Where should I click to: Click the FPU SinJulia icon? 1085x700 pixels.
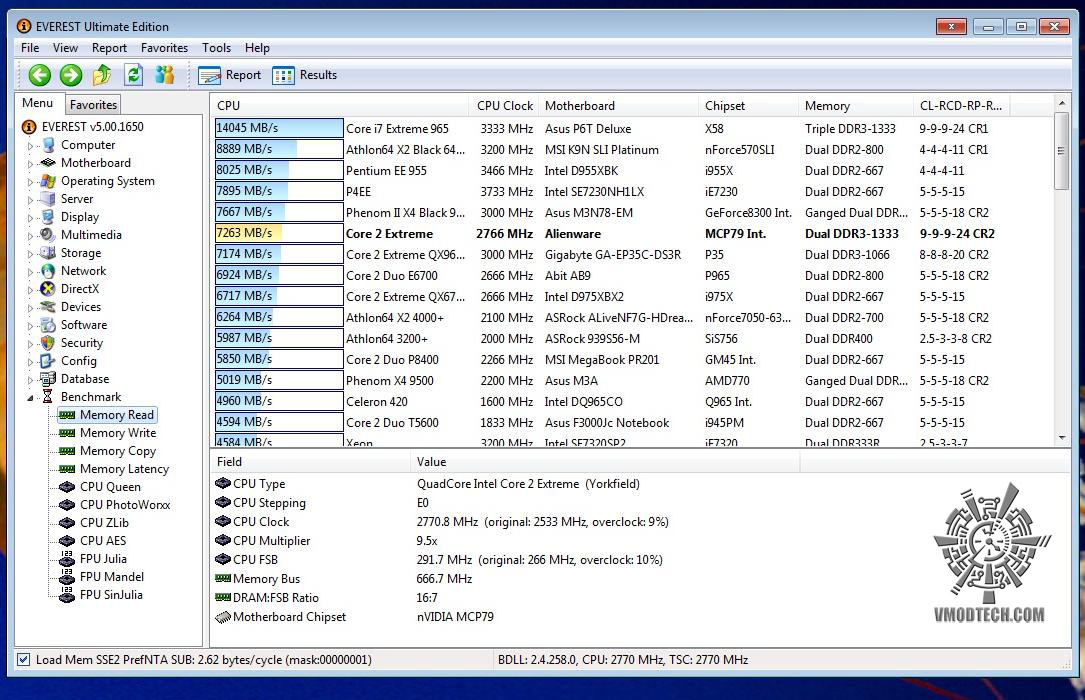pyautogui.click(x=67, y=594)
